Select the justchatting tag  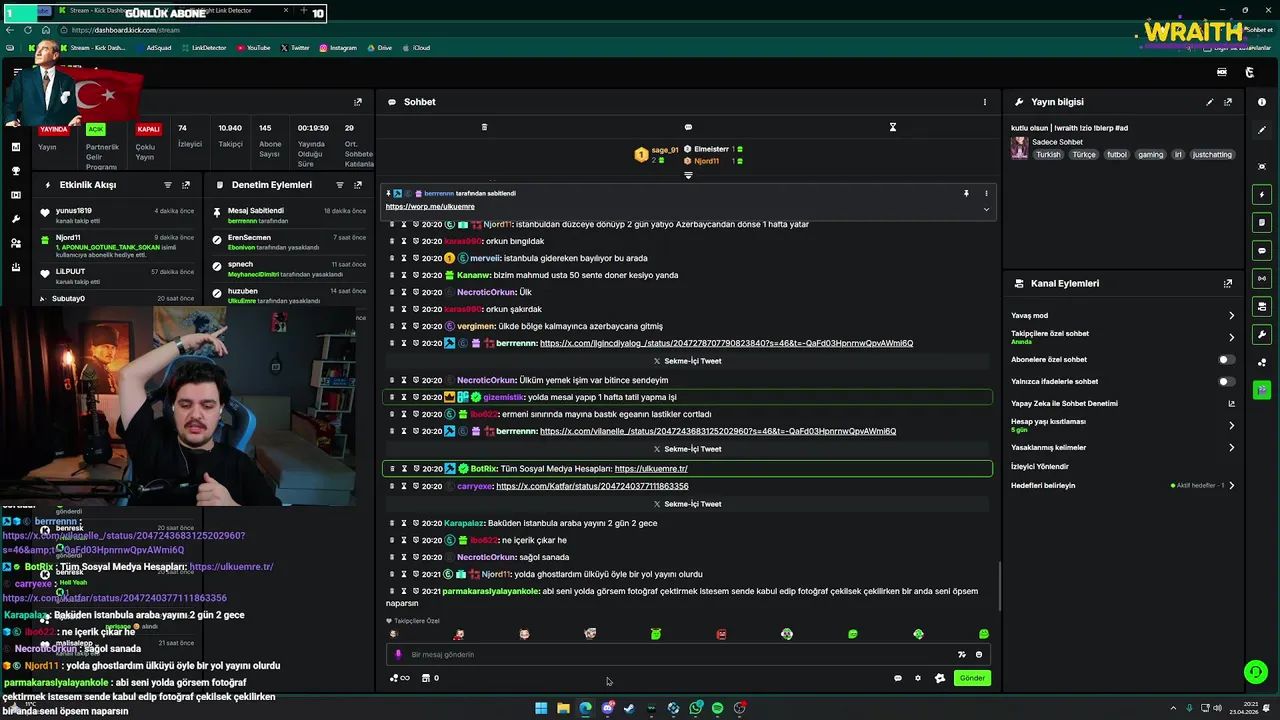click(x=1212, y=155)
